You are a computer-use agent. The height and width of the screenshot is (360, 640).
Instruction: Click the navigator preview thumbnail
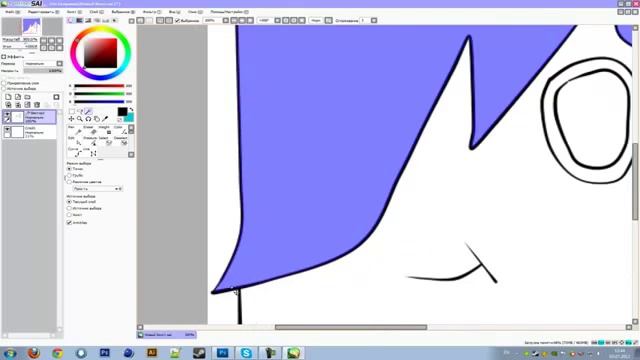coord(32,27)
